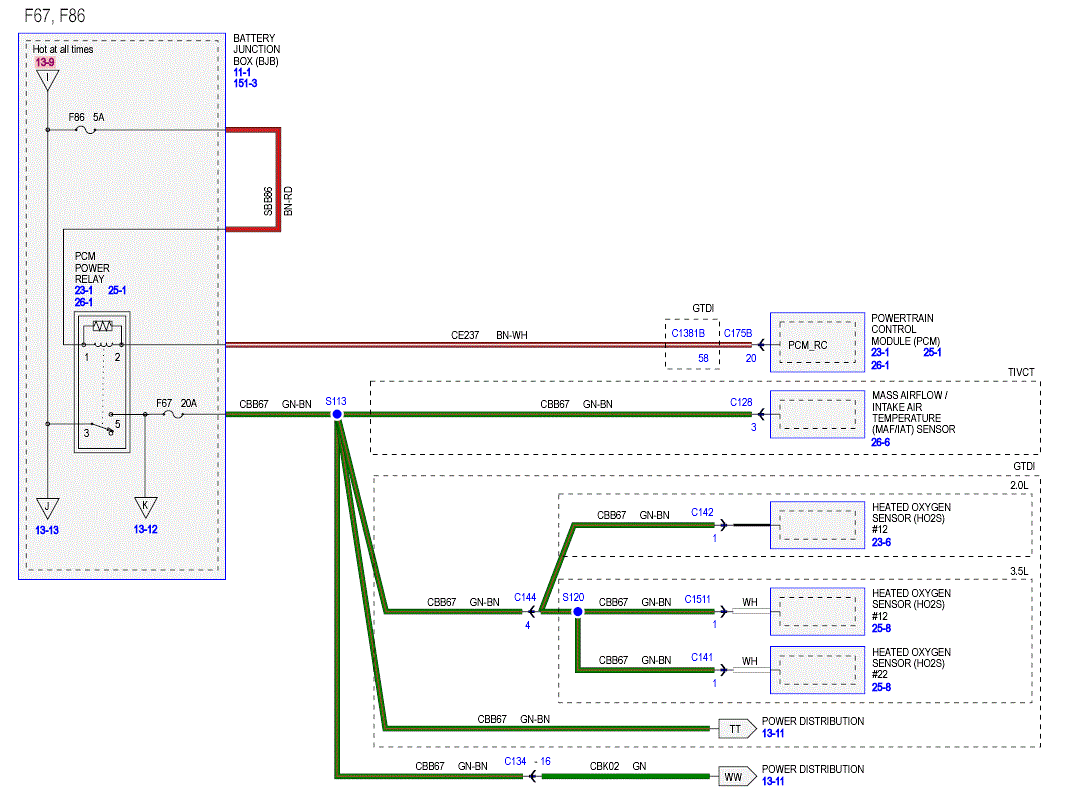Select the TT power distribution arrow symbol
The width and height of the screenshot is (1069, 793).
click(737, 729)
